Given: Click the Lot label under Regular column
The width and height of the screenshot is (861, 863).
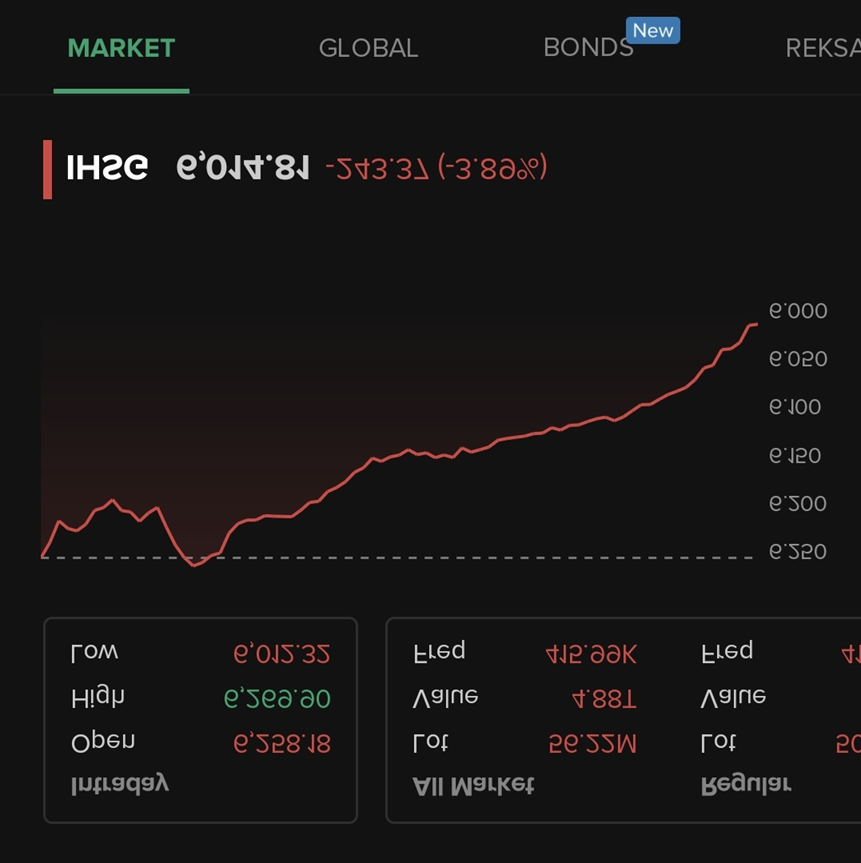Looking at the screenshot, I should click(x=718, y=742).
